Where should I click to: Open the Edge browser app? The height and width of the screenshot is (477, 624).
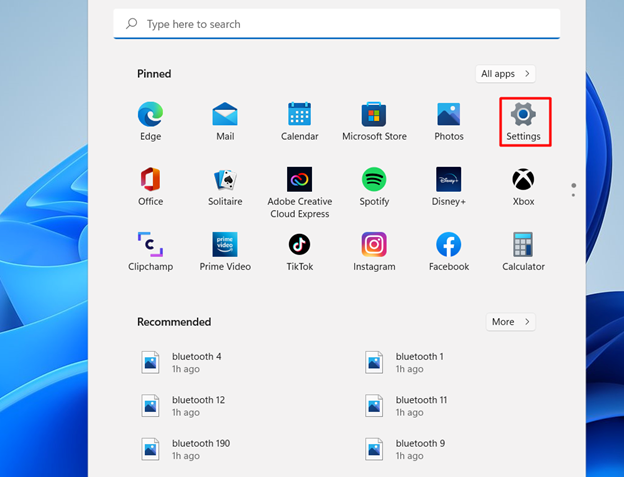[150, 115]
